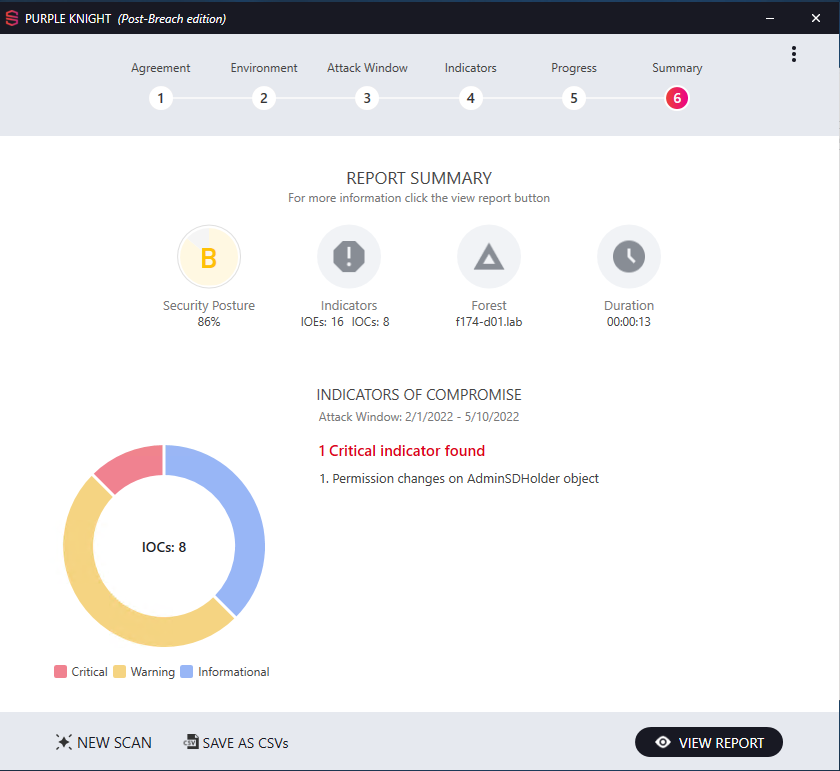Click the 'Warning' legend label
This screenshot has width=840, height=771.
coord(153,672)
